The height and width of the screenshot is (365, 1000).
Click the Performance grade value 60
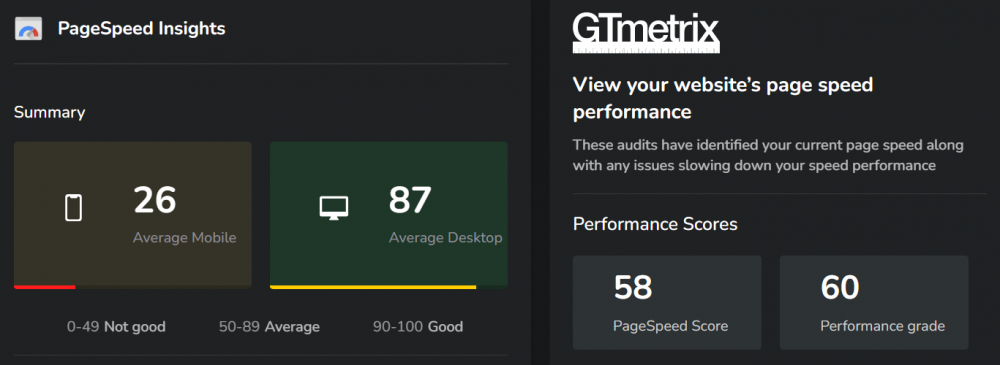click(x=840, y=287)
